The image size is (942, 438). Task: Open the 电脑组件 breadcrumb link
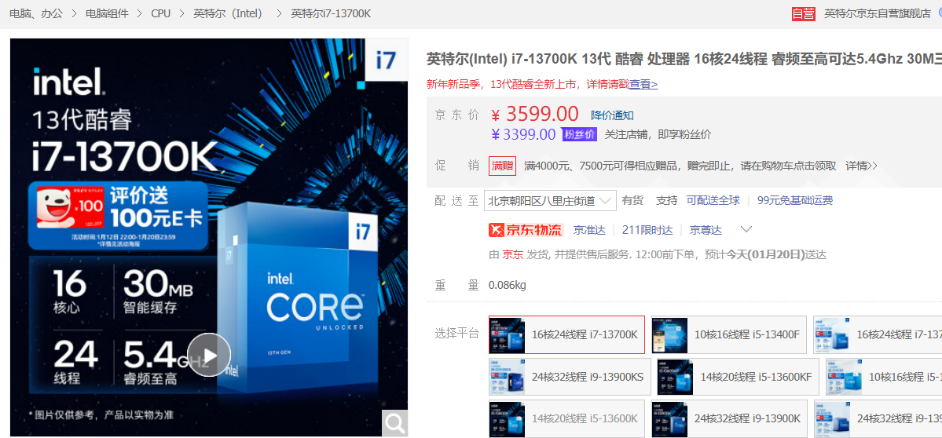(x=107, y=13)
